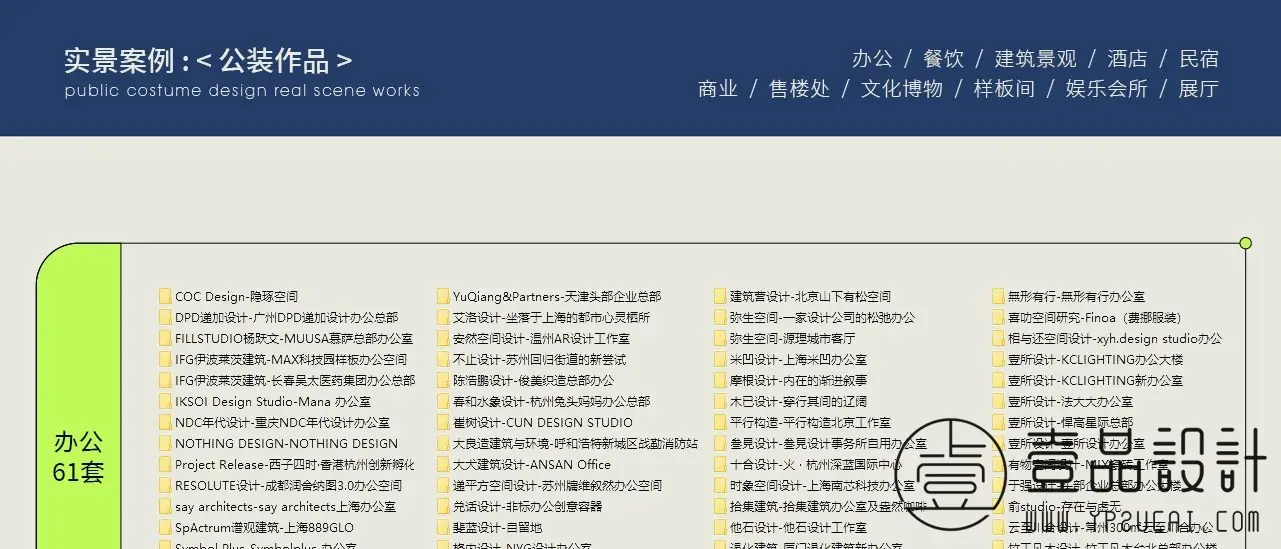Viewport: 1281px width, 549px height.
Task: Click folder icon for SpActrum谱观建筑-上海889GLO
Action: (165, 527)
